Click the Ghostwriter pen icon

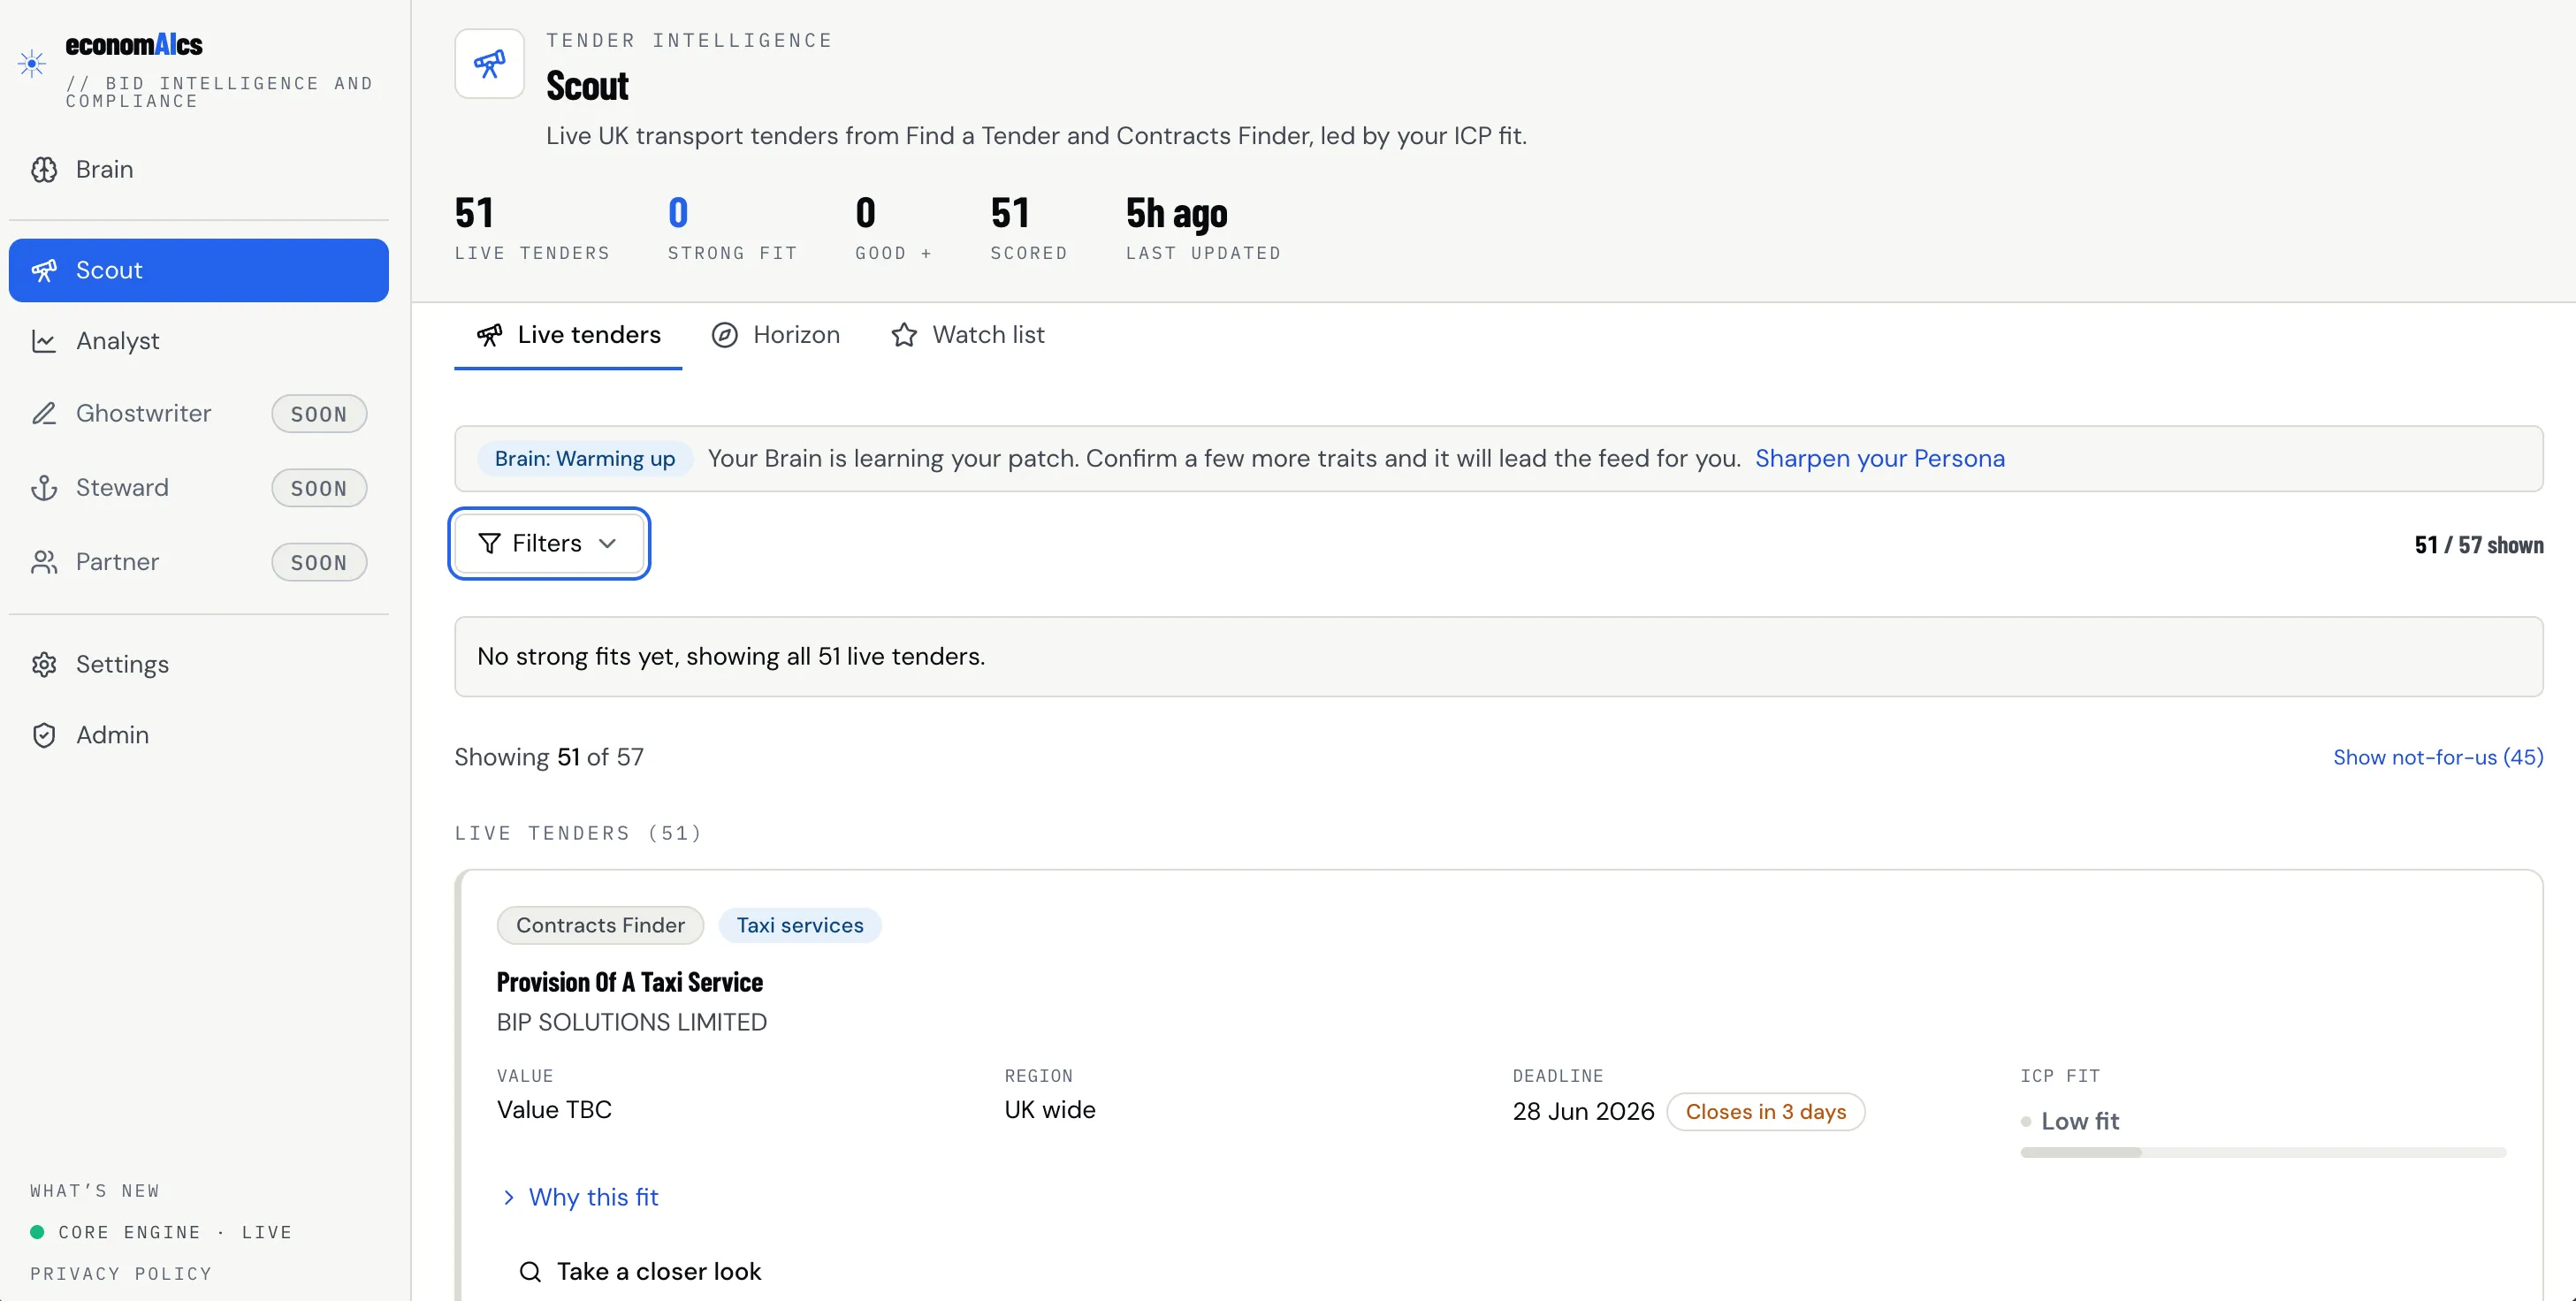pyautogui.click(x=44, y=413)
